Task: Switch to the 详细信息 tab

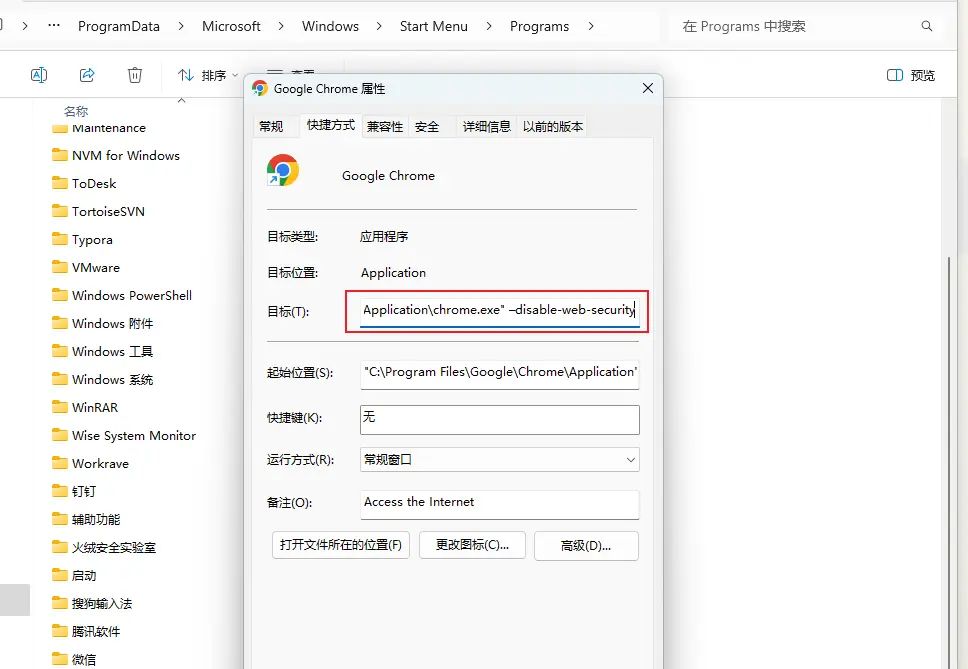Action: (486, 127)
